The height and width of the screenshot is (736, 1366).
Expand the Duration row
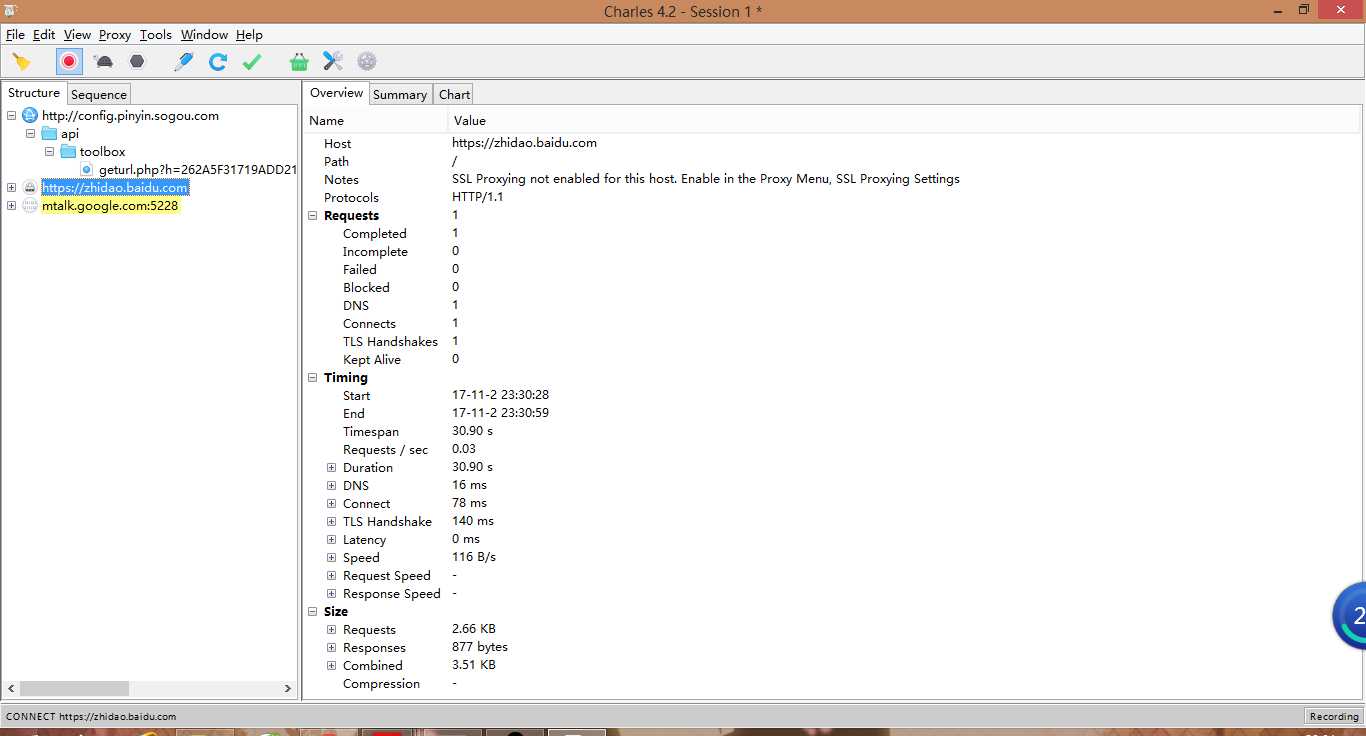[x=332, y=467]
